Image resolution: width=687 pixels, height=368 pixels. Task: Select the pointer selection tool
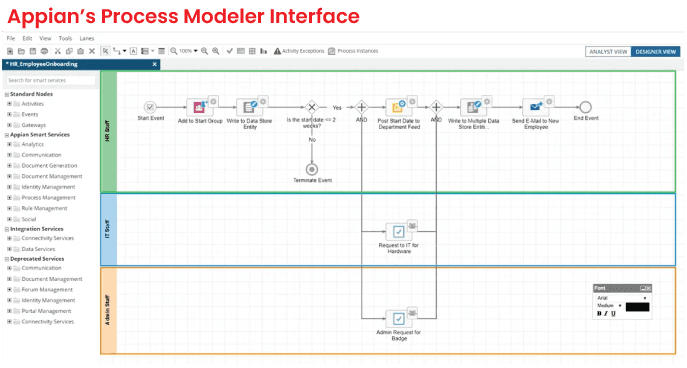(x=105, y=51)
